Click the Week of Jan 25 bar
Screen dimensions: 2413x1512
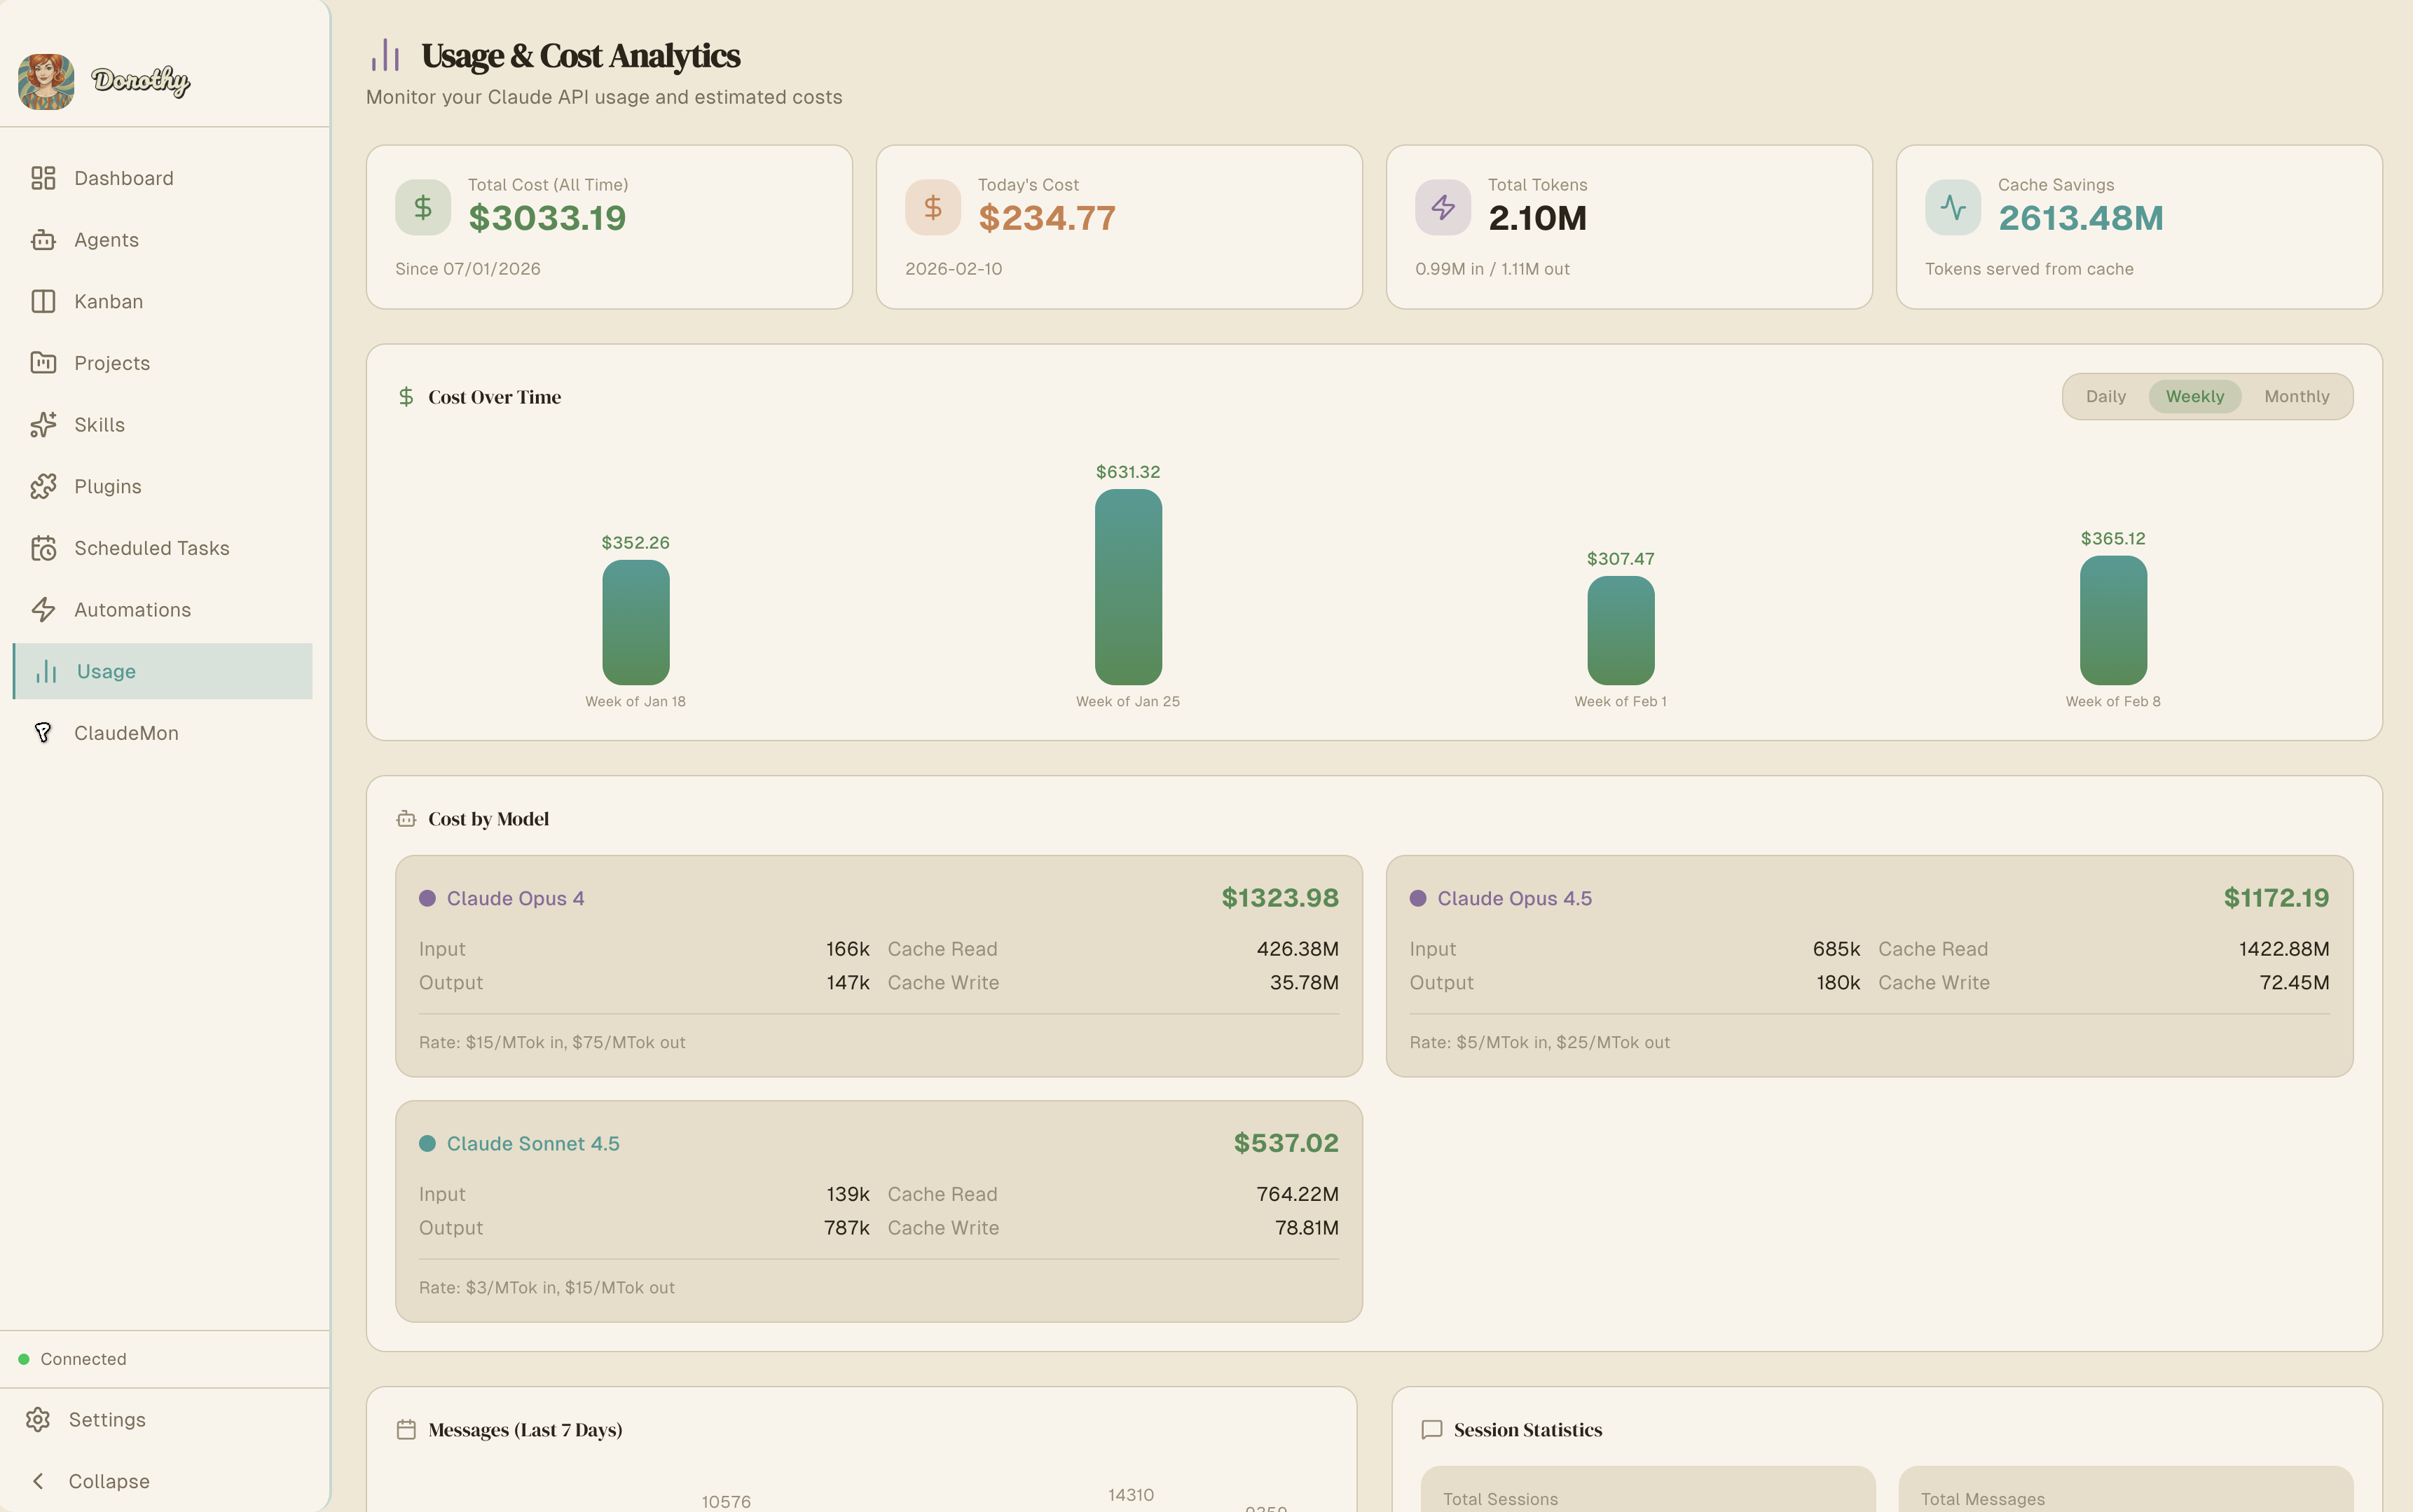(x=1128, y=587)
